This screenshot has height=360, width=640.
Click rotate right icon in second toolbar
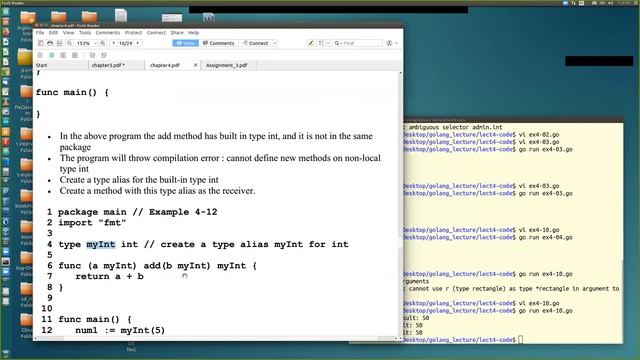click(x=104, y=55)
